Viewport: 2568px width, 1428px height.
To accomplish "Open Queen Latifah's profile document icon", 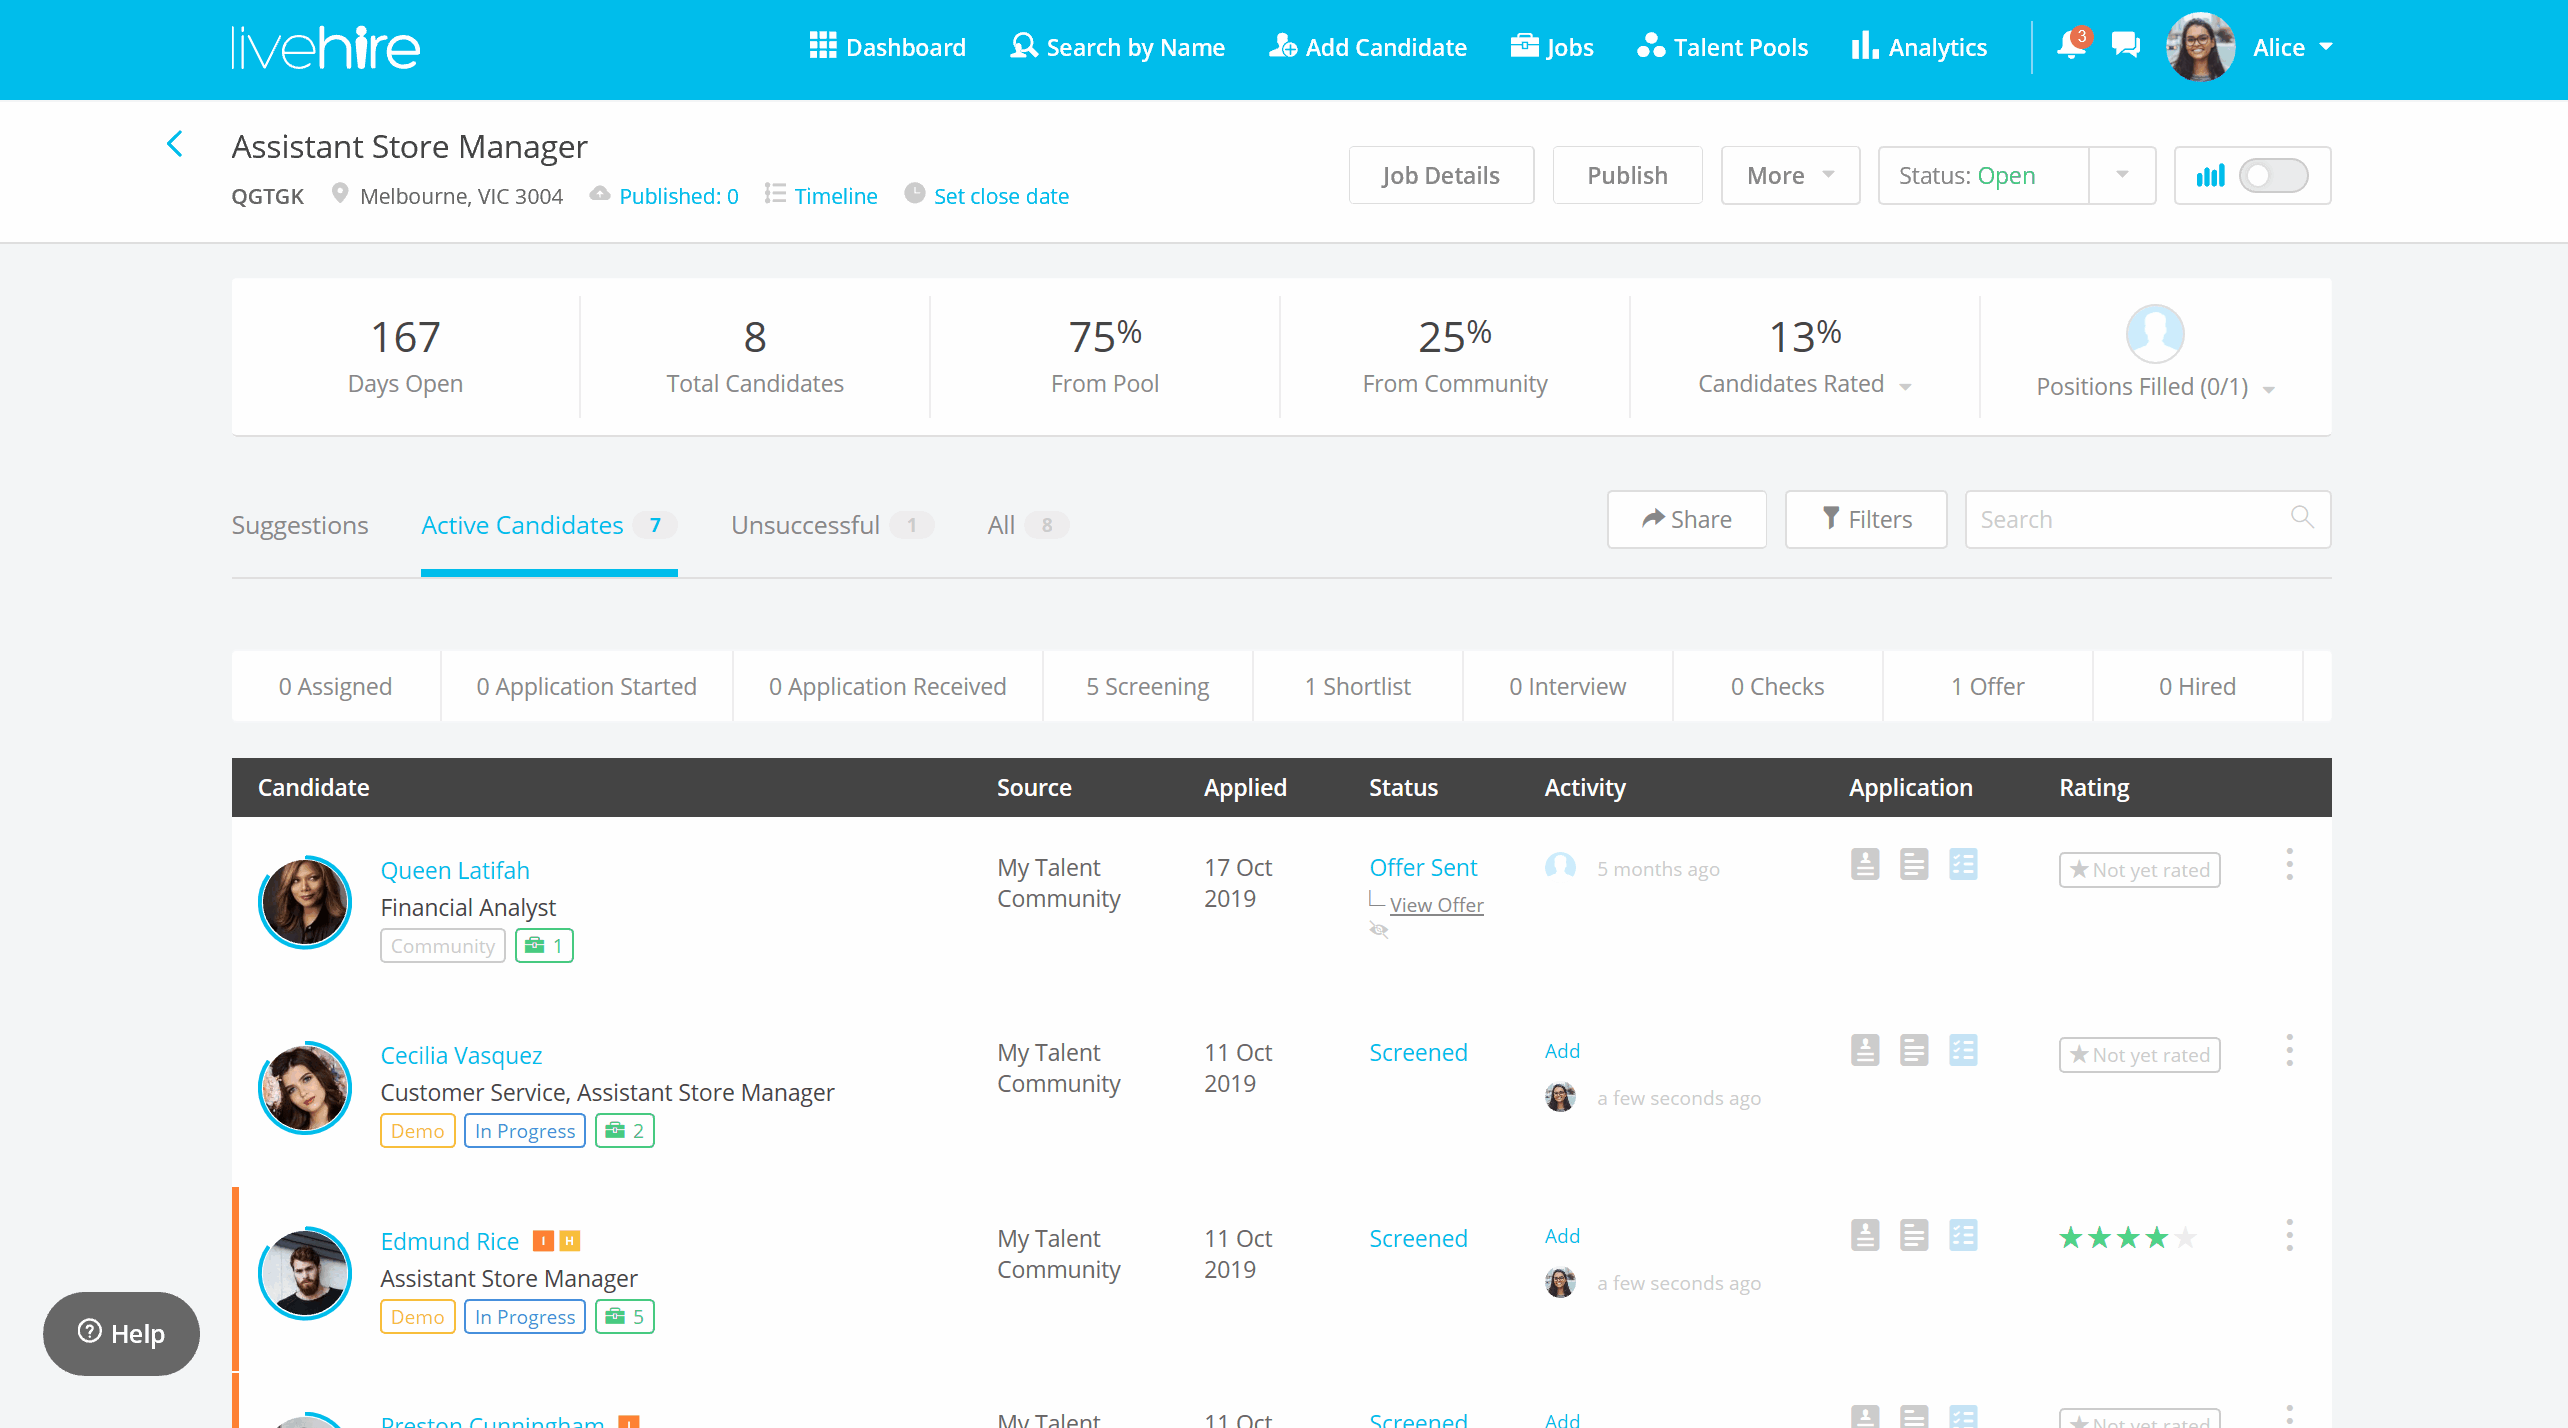I will click(1865, 864).
